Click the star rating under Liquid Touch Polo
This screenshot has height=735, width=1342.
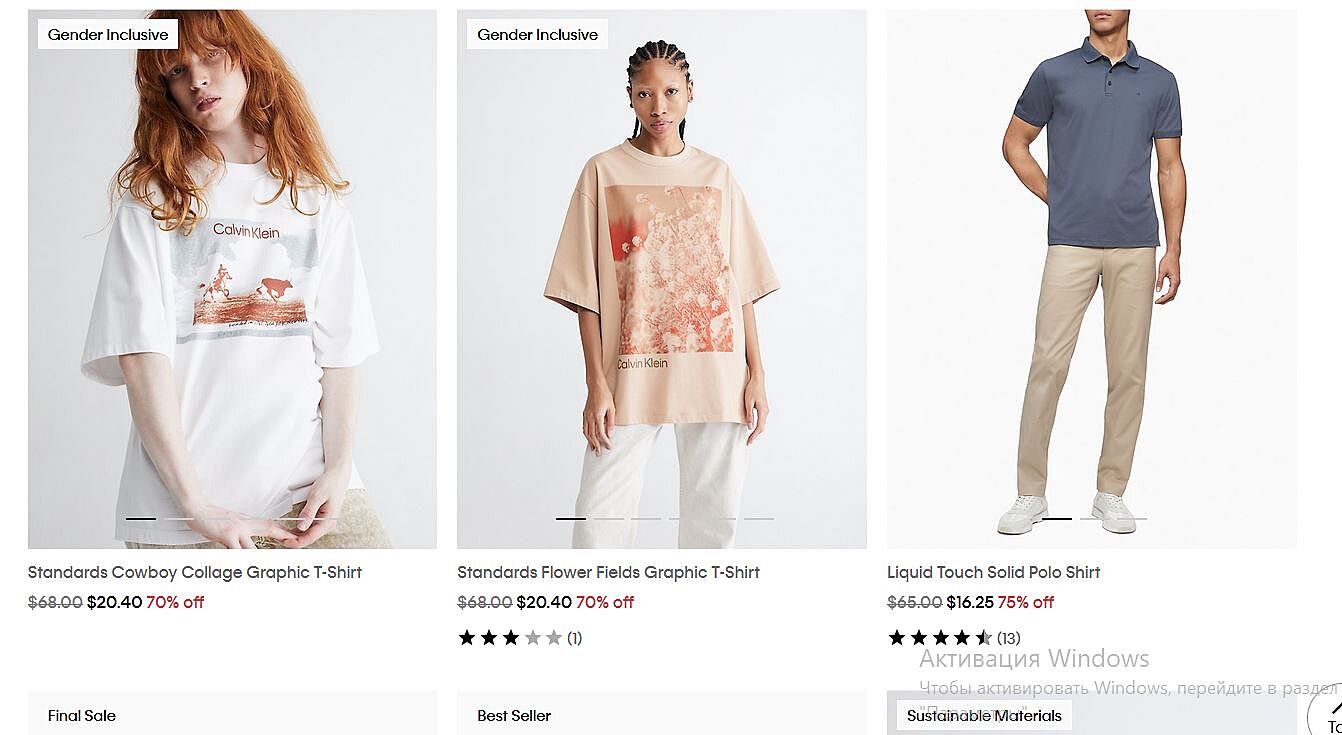(x=940, y=638)
